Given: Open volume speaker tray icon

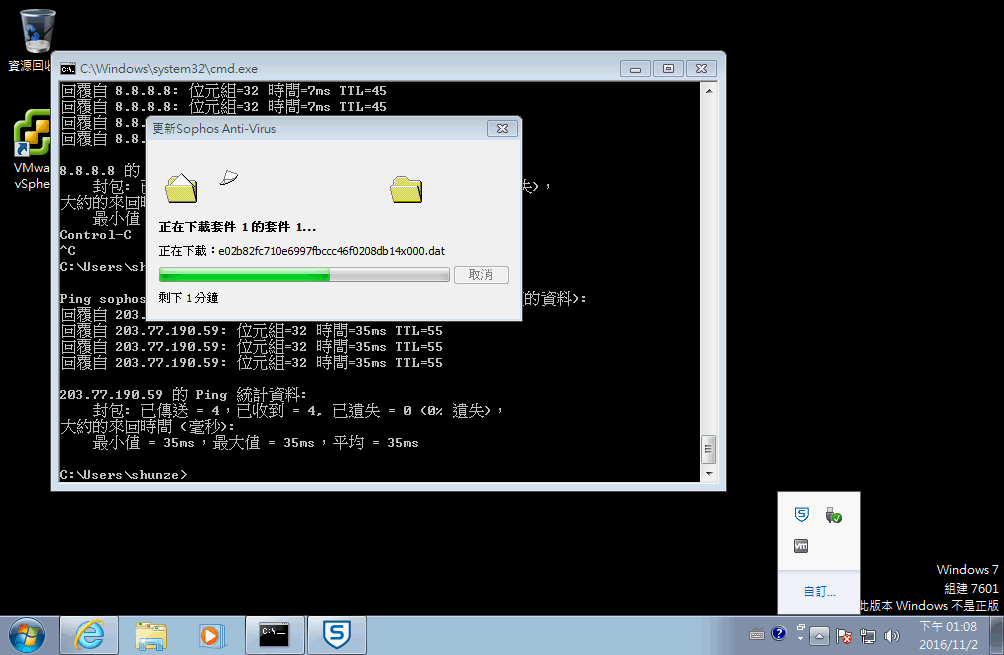Looking at the screenshot, I should coord(891,636).
